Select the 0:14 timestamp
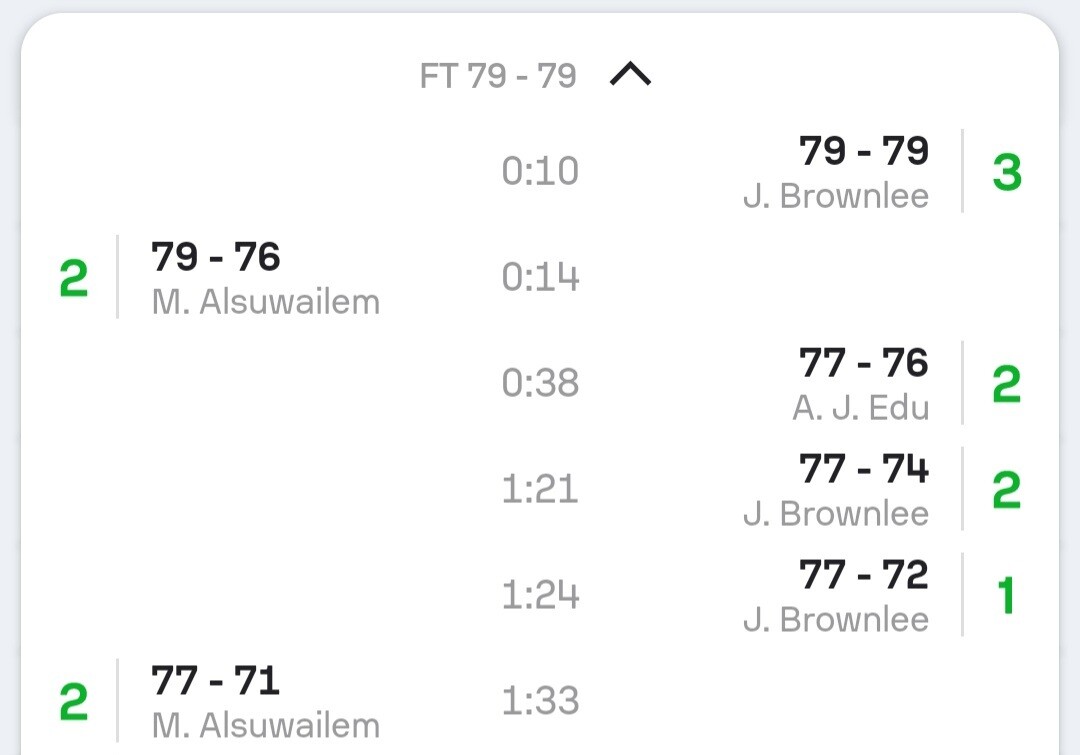Viewport: 1080px width, 755px height. click(540, 277)
